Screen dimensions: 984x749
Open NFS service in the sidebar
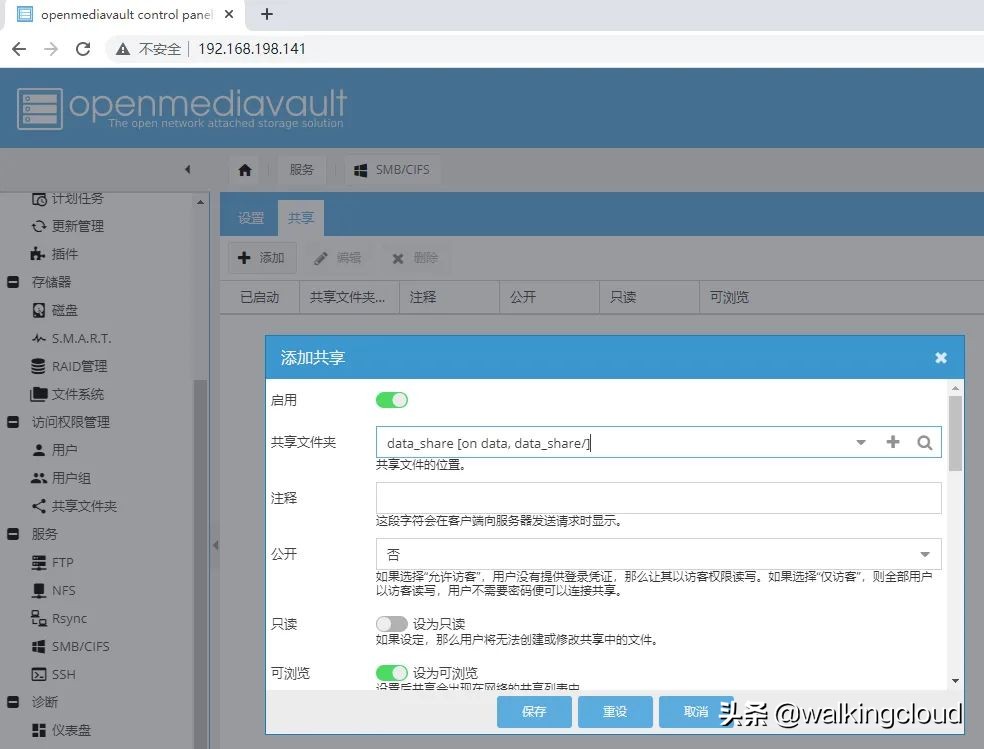click(x=54, y=591)
